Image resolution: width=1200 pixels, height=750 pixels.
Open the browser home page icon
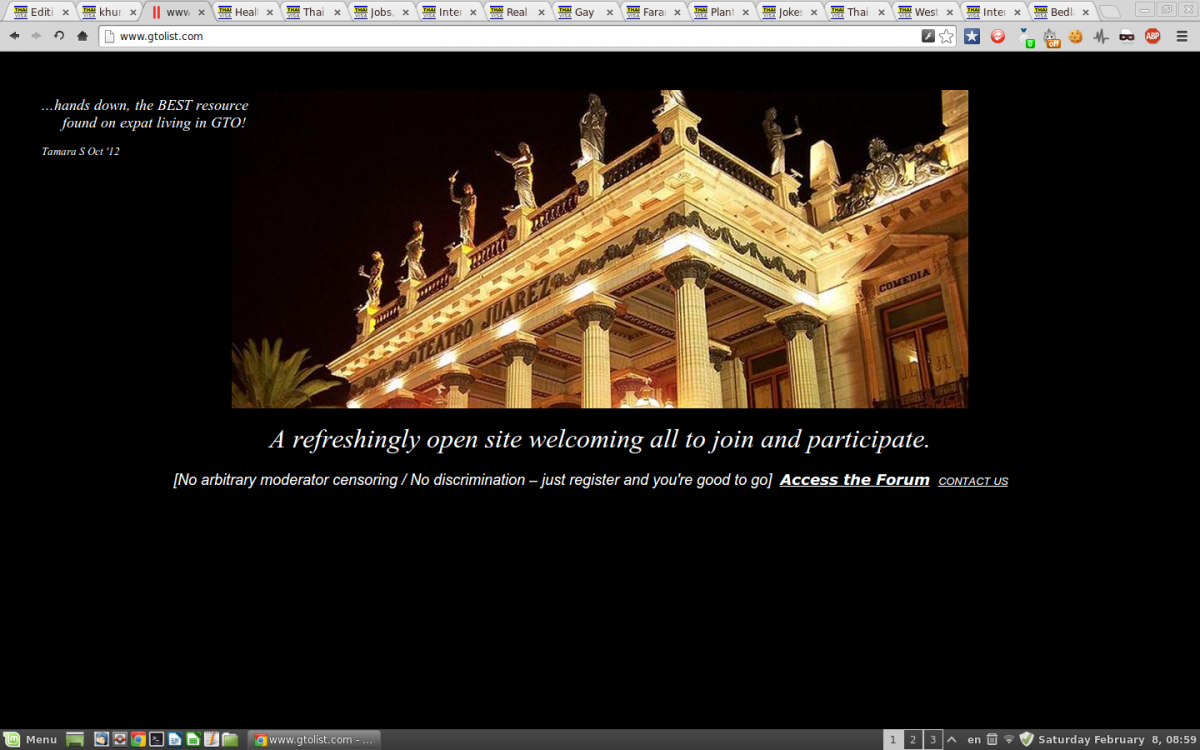coord(82,36)
